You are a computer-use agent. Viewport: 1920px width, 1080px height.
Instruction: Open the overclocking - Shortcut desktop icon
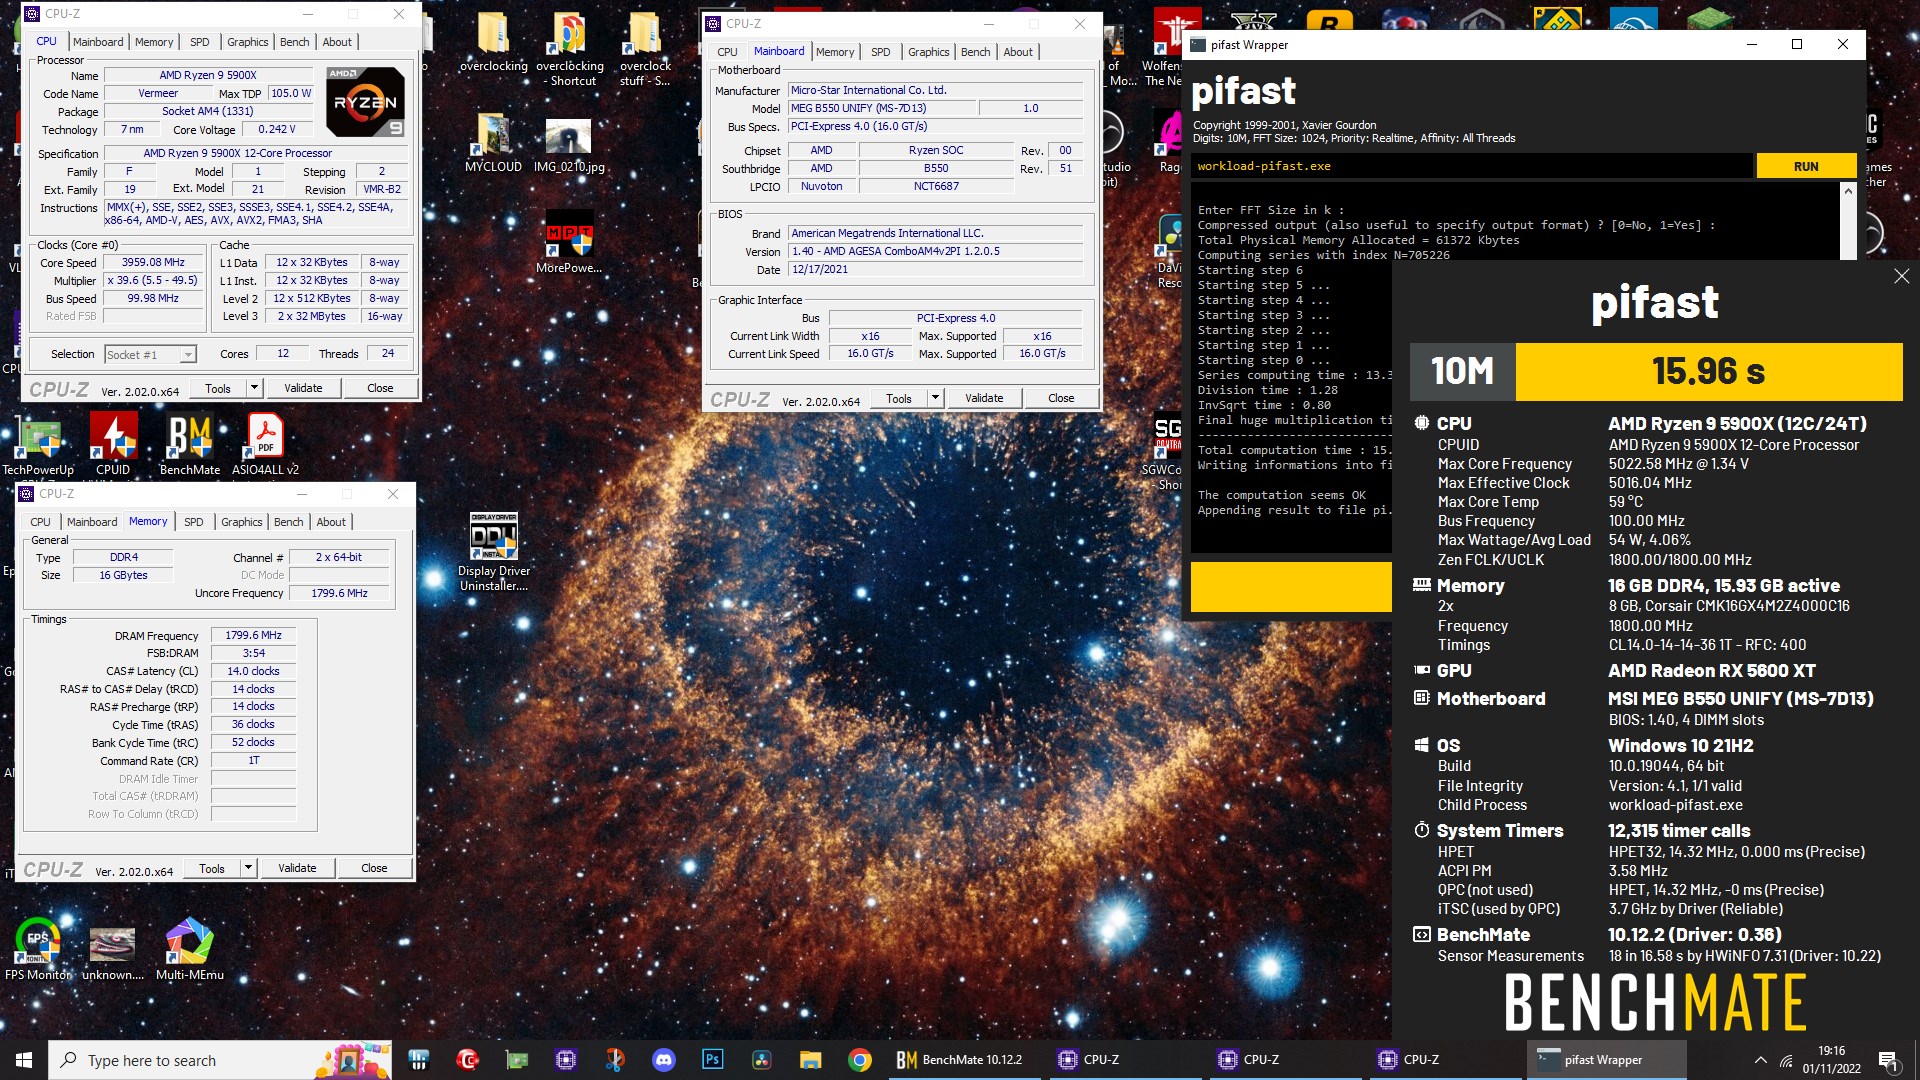click(569, 50)
